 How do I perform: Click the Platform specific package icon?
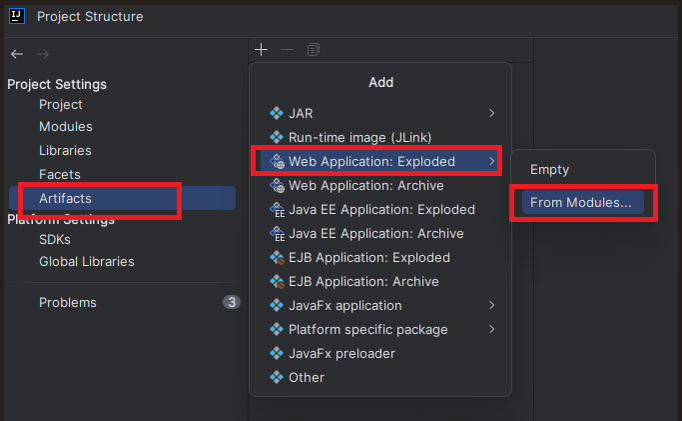tap(277, 329)
